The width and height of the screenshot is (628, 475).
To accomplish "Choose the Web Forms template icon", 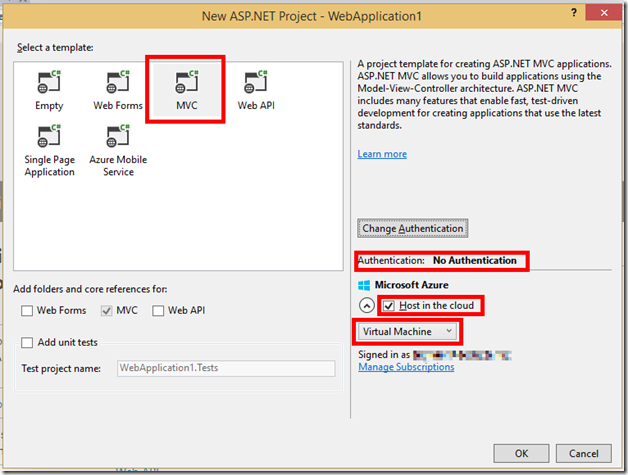I will point(118,82).
